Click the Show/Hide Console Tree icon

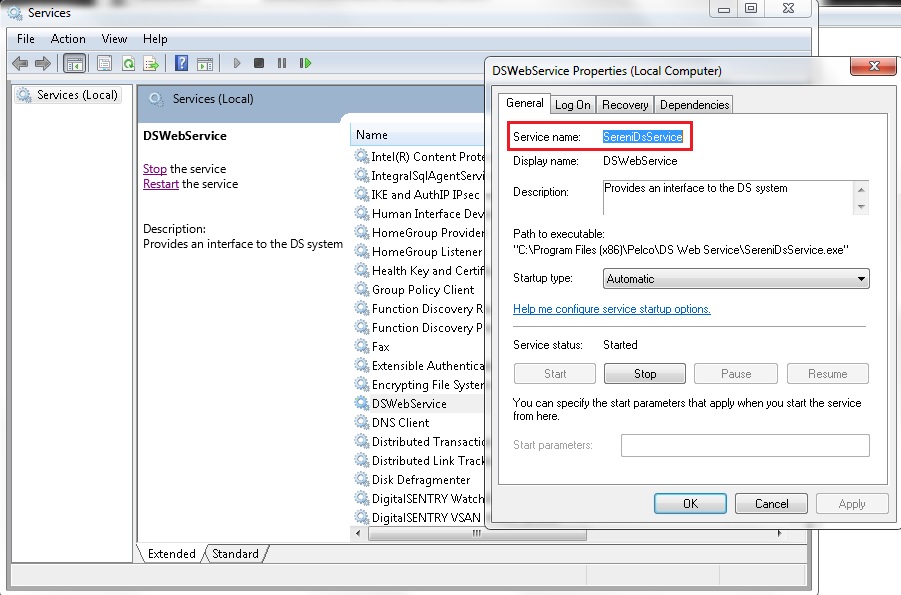pyautogui.click(x=74, y=63)
